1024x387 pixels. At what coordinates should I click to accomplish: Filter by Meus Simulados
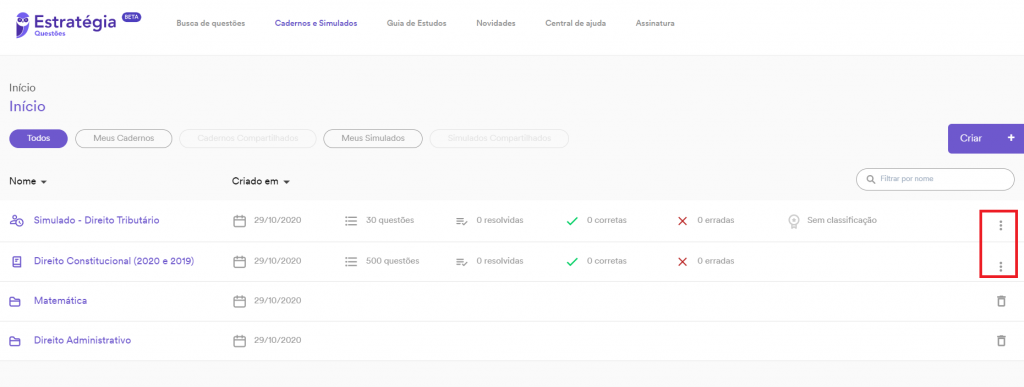click(373, 138)
